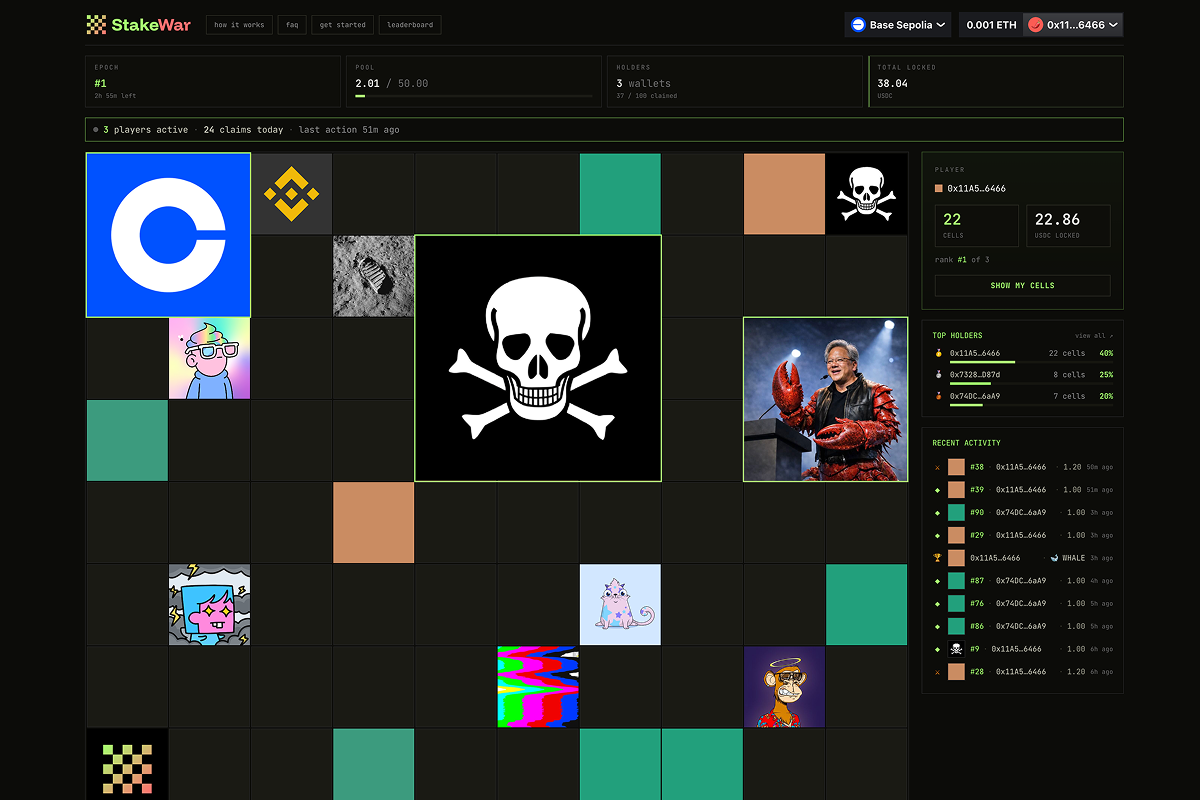Click the '22 CELLS' player stat box

977,226
